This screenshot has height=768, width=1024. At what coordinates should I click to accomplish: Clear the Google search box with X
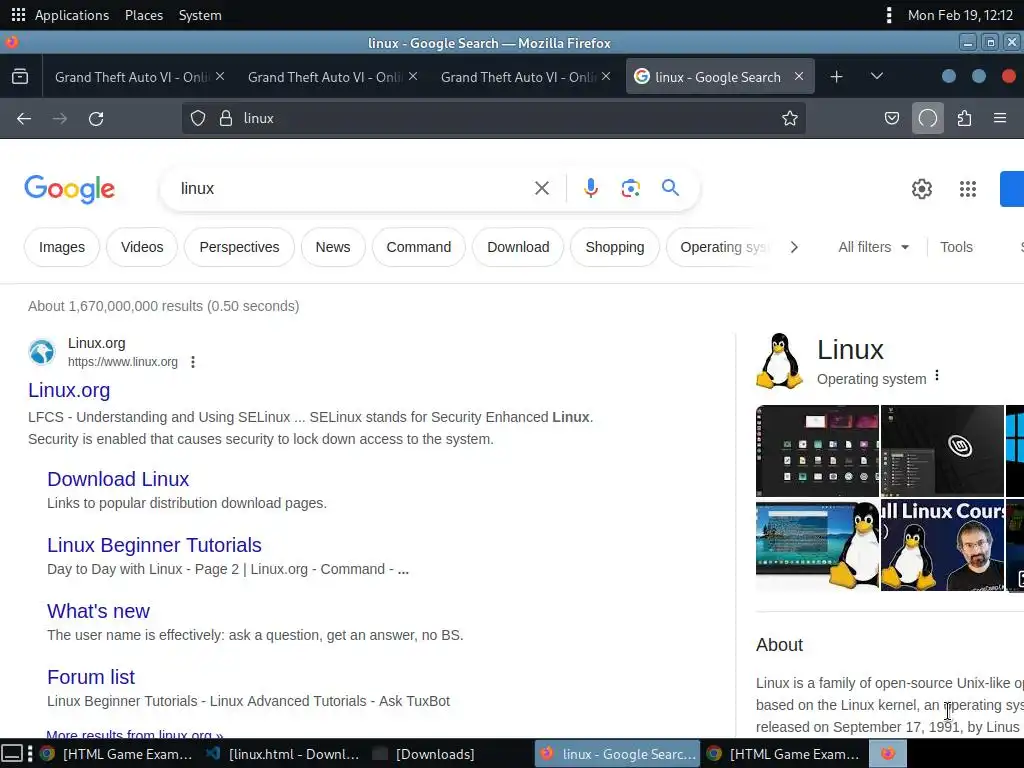click(541, 188)
